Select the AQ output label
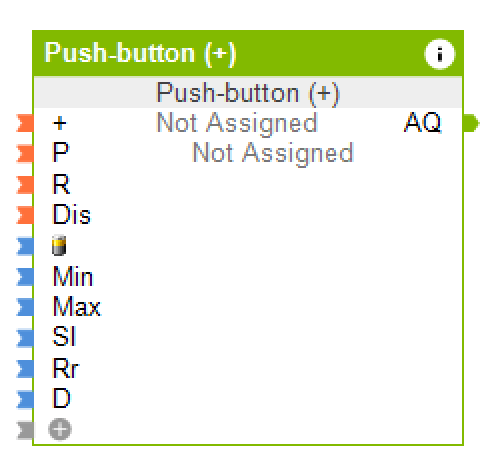Viewport: 494px width, 476px height. tap(423, 123)
